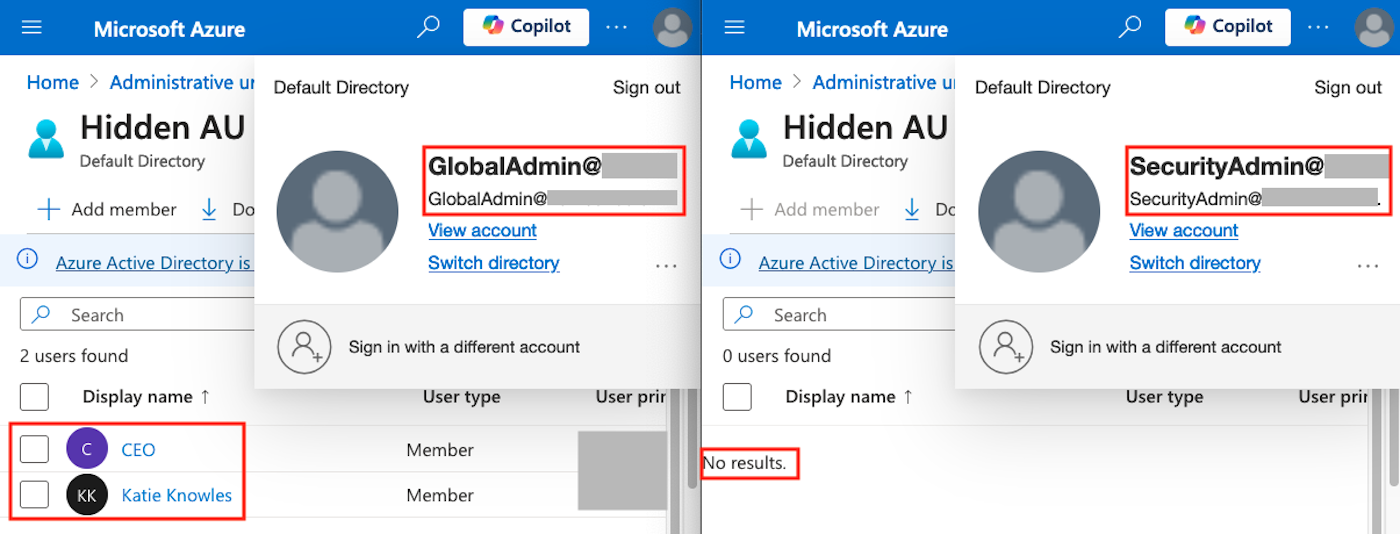The width and height of the screenshot is (1400, 534).
Task: Focus Search field in left window
Action: tap(137, 315)
